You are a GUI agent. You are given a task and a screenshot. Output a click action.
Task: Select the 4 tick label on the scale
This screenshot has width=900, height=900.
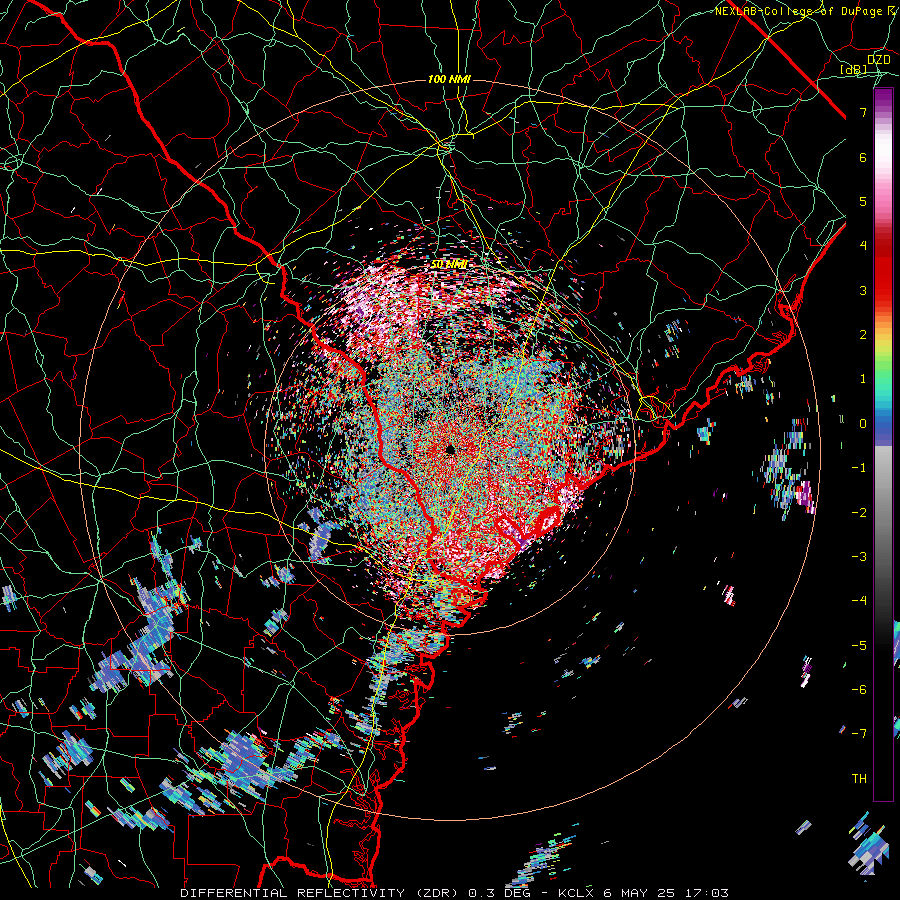click(x=863, y=246)
